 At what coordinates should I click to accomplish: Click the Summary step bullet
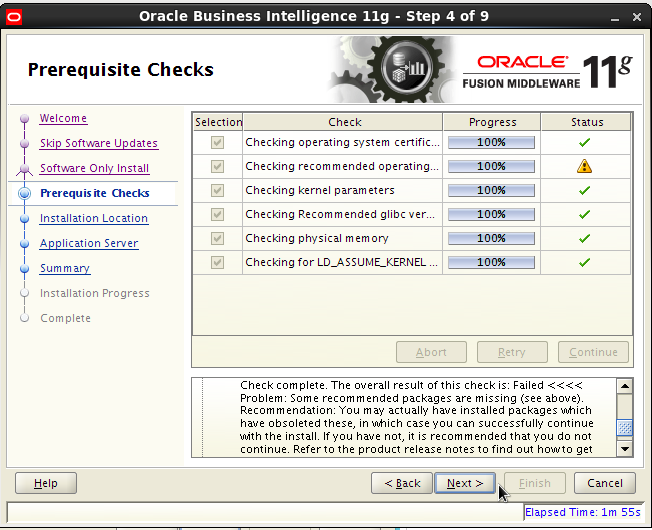tap(25, 269)
